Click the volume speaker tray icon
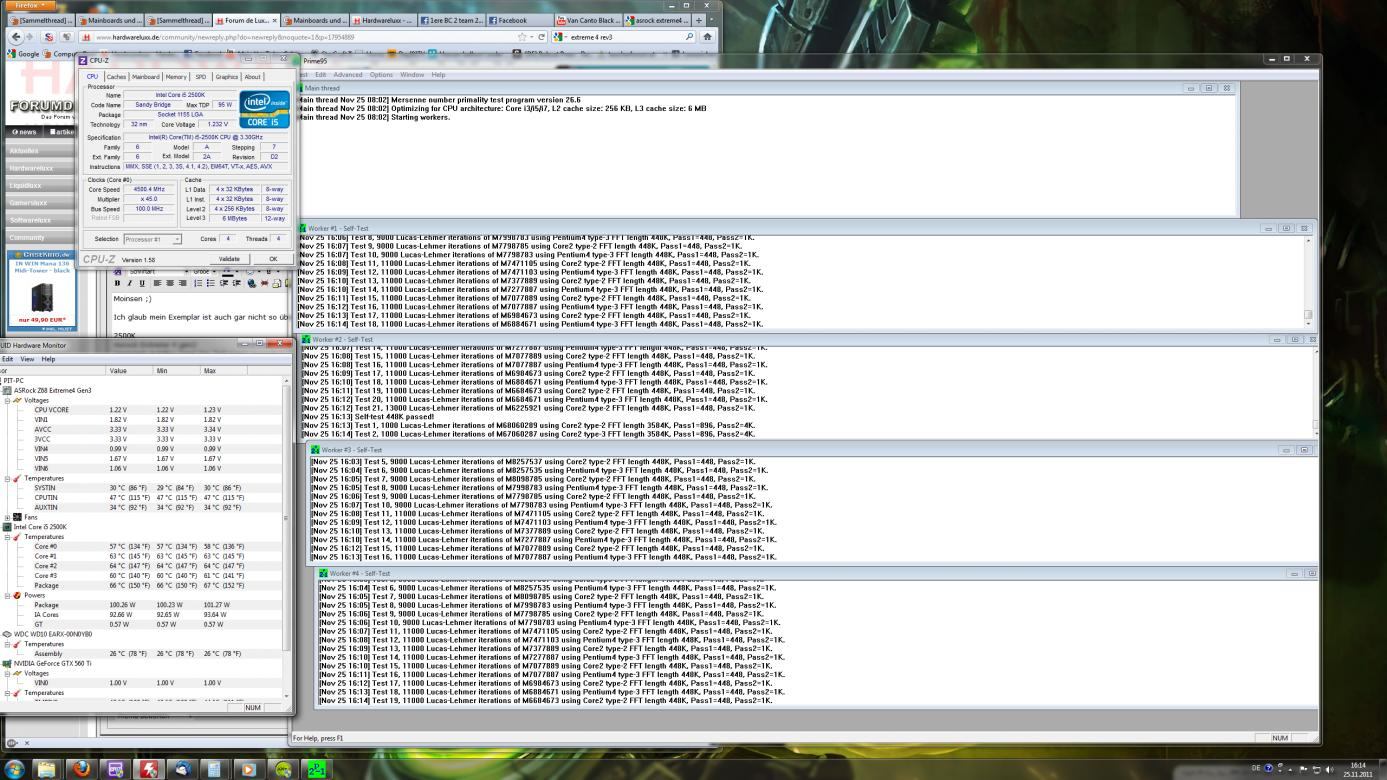 coord(1328,769)
